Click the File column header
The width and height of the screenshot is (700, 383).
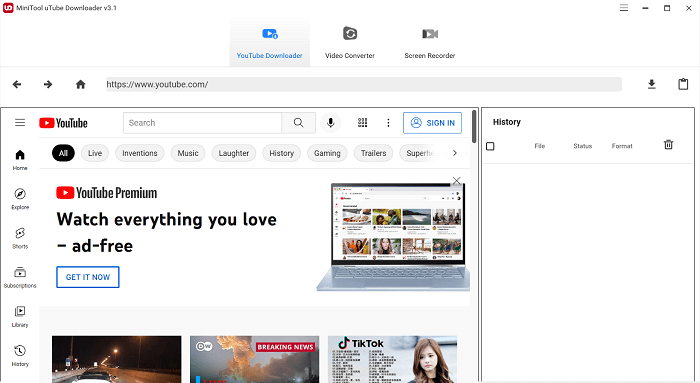pos(540,146)
